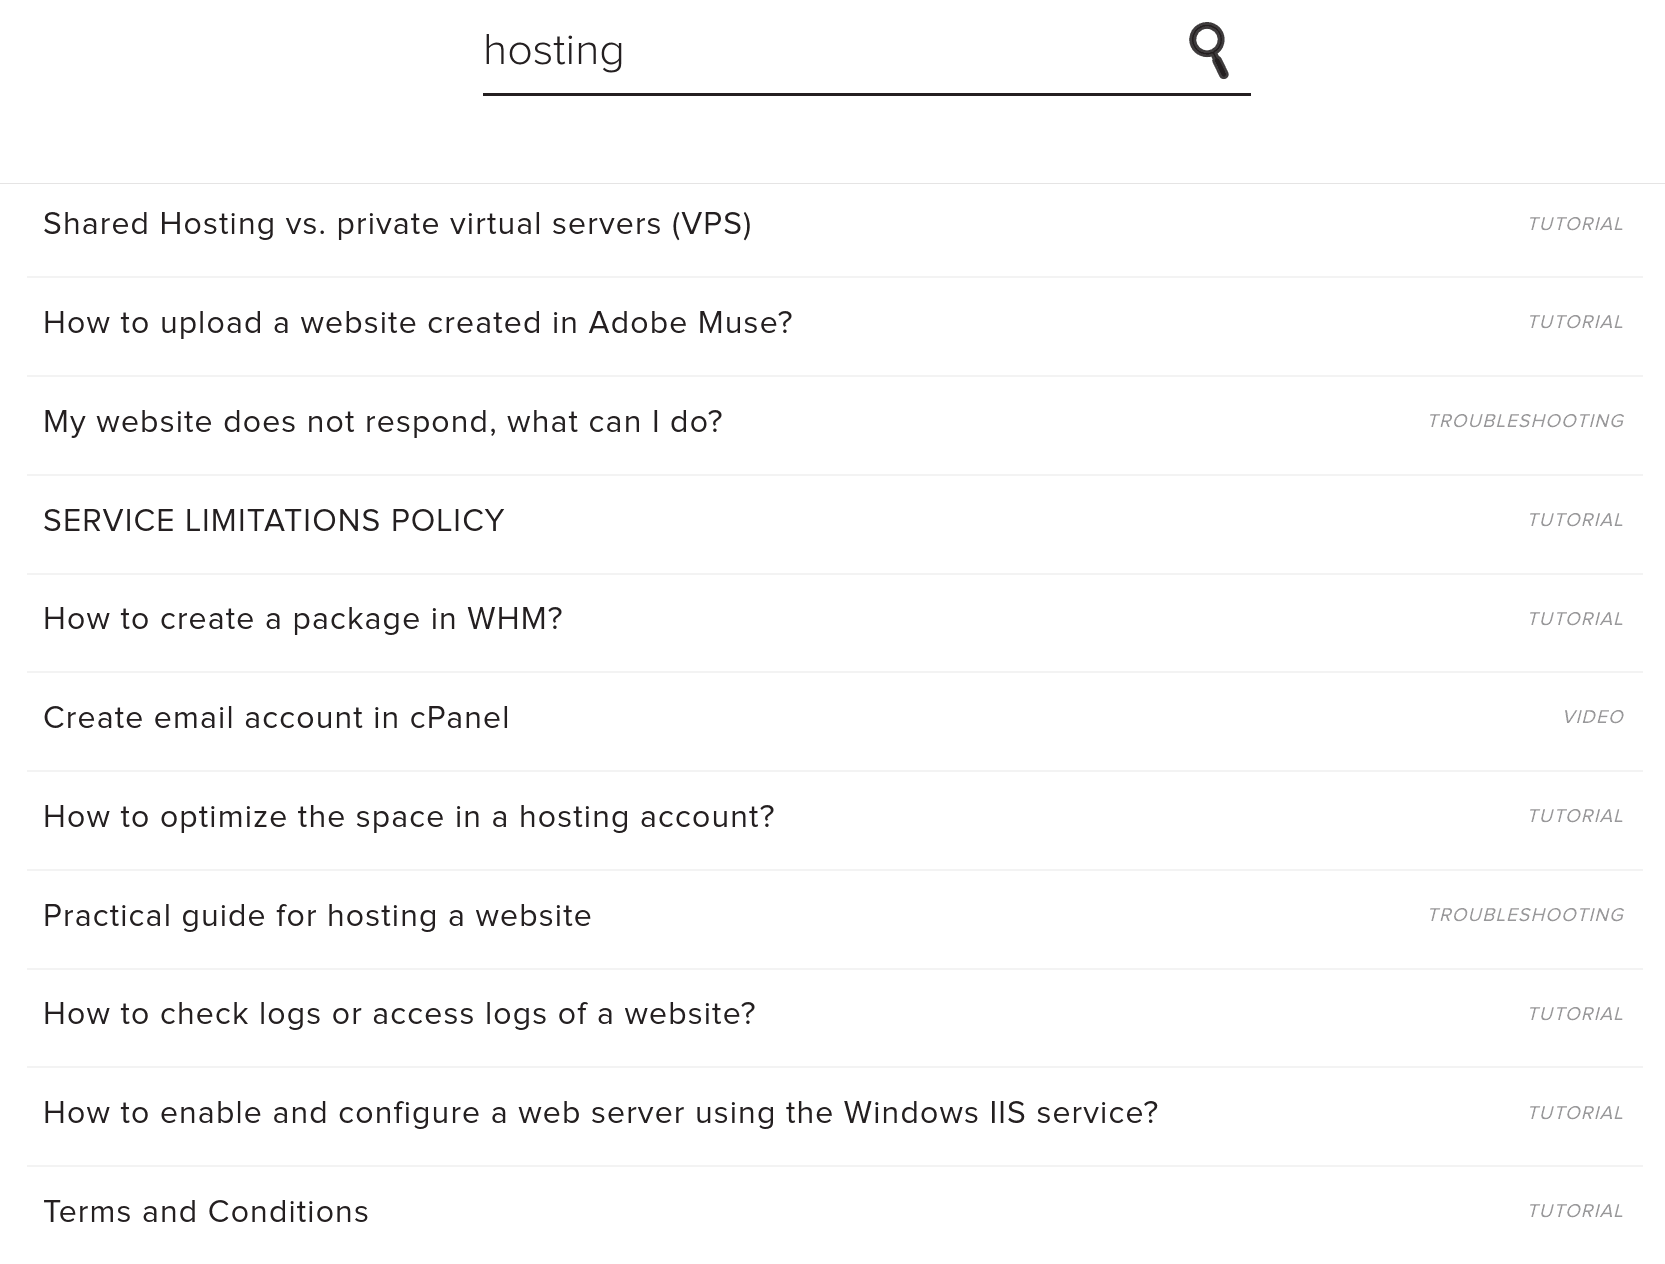Open "Create email account in cPanel" video

click(x=276, y=718)
